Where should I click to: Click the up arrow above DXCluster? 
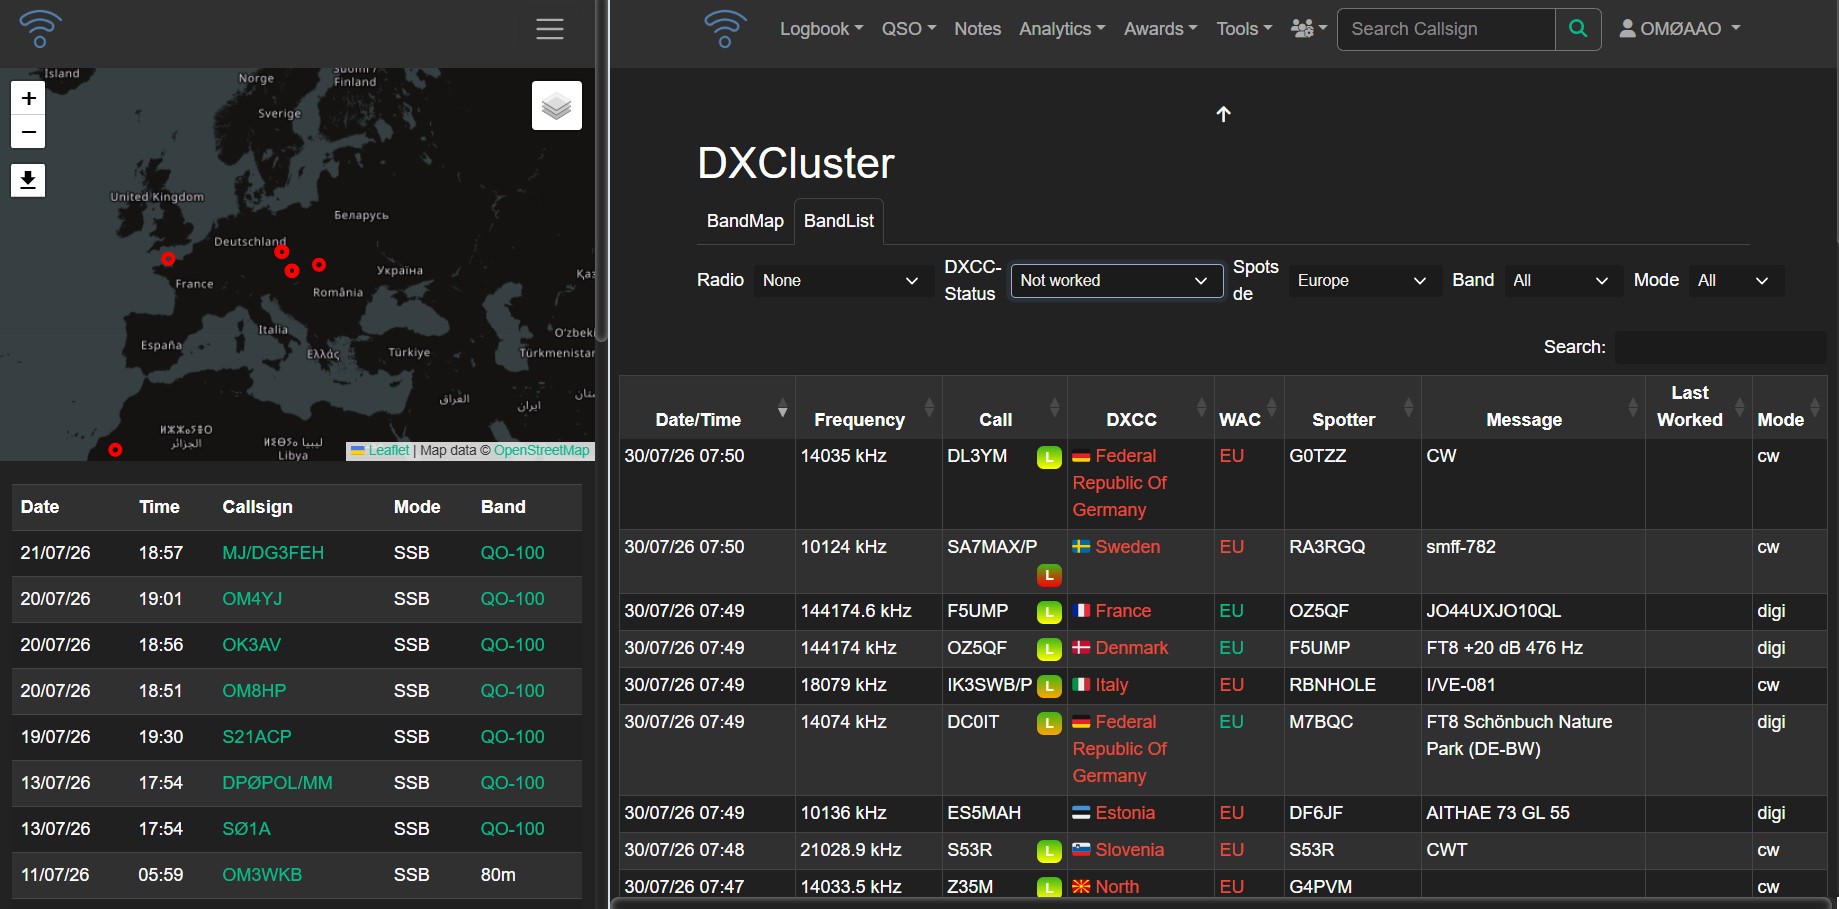1223,114
